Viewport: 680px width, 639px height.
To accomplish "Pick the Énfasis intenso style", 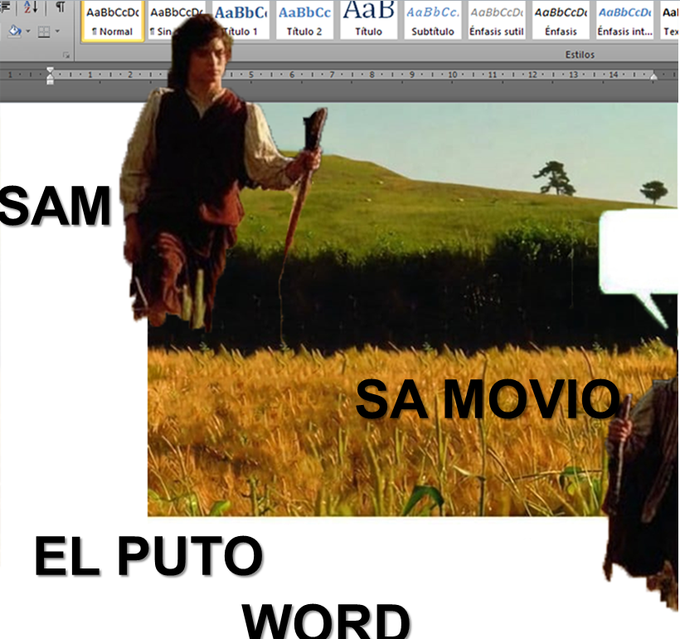I will 625,21.
